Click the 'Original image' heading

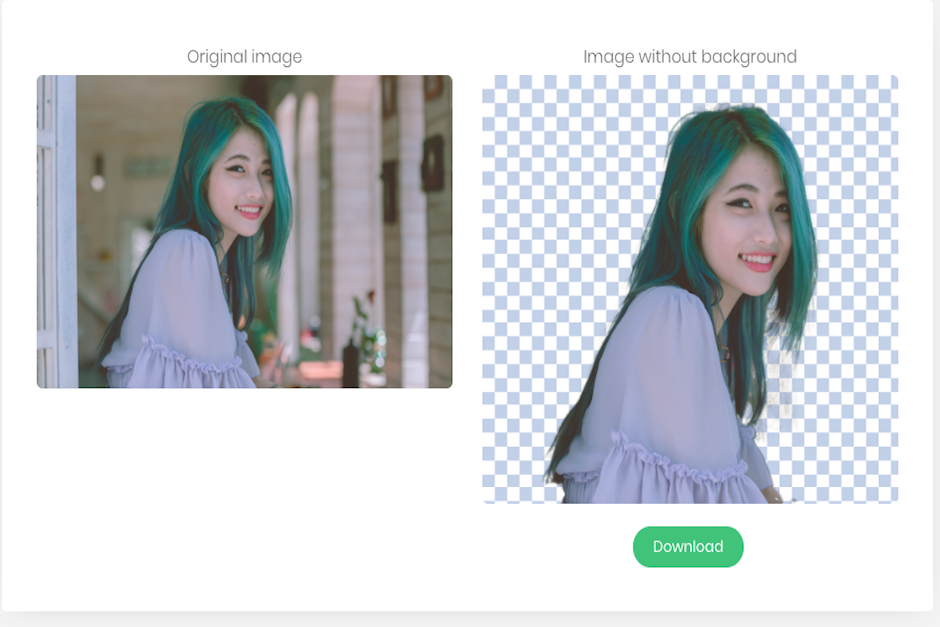pos(243,57)
